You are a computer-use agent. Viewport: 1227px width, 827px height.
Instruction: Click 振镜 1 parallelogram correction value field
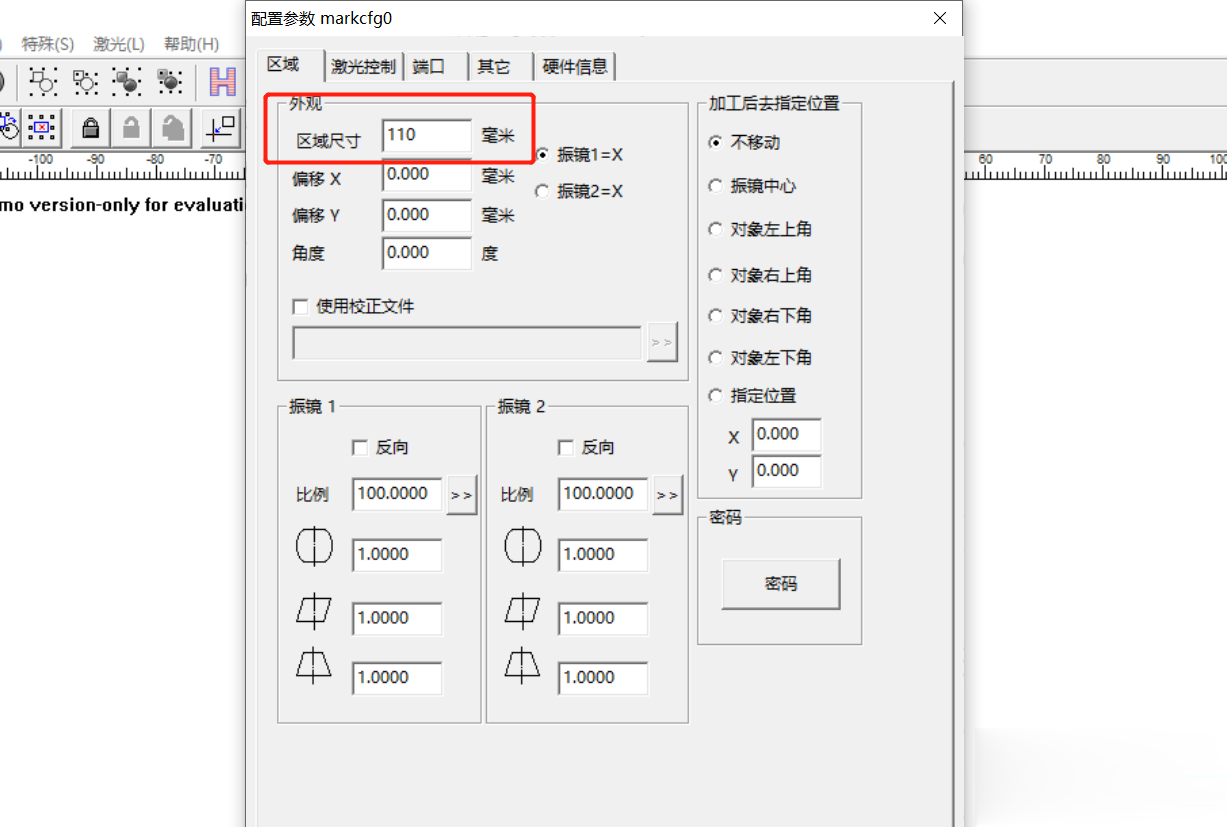tap(397, 618)
